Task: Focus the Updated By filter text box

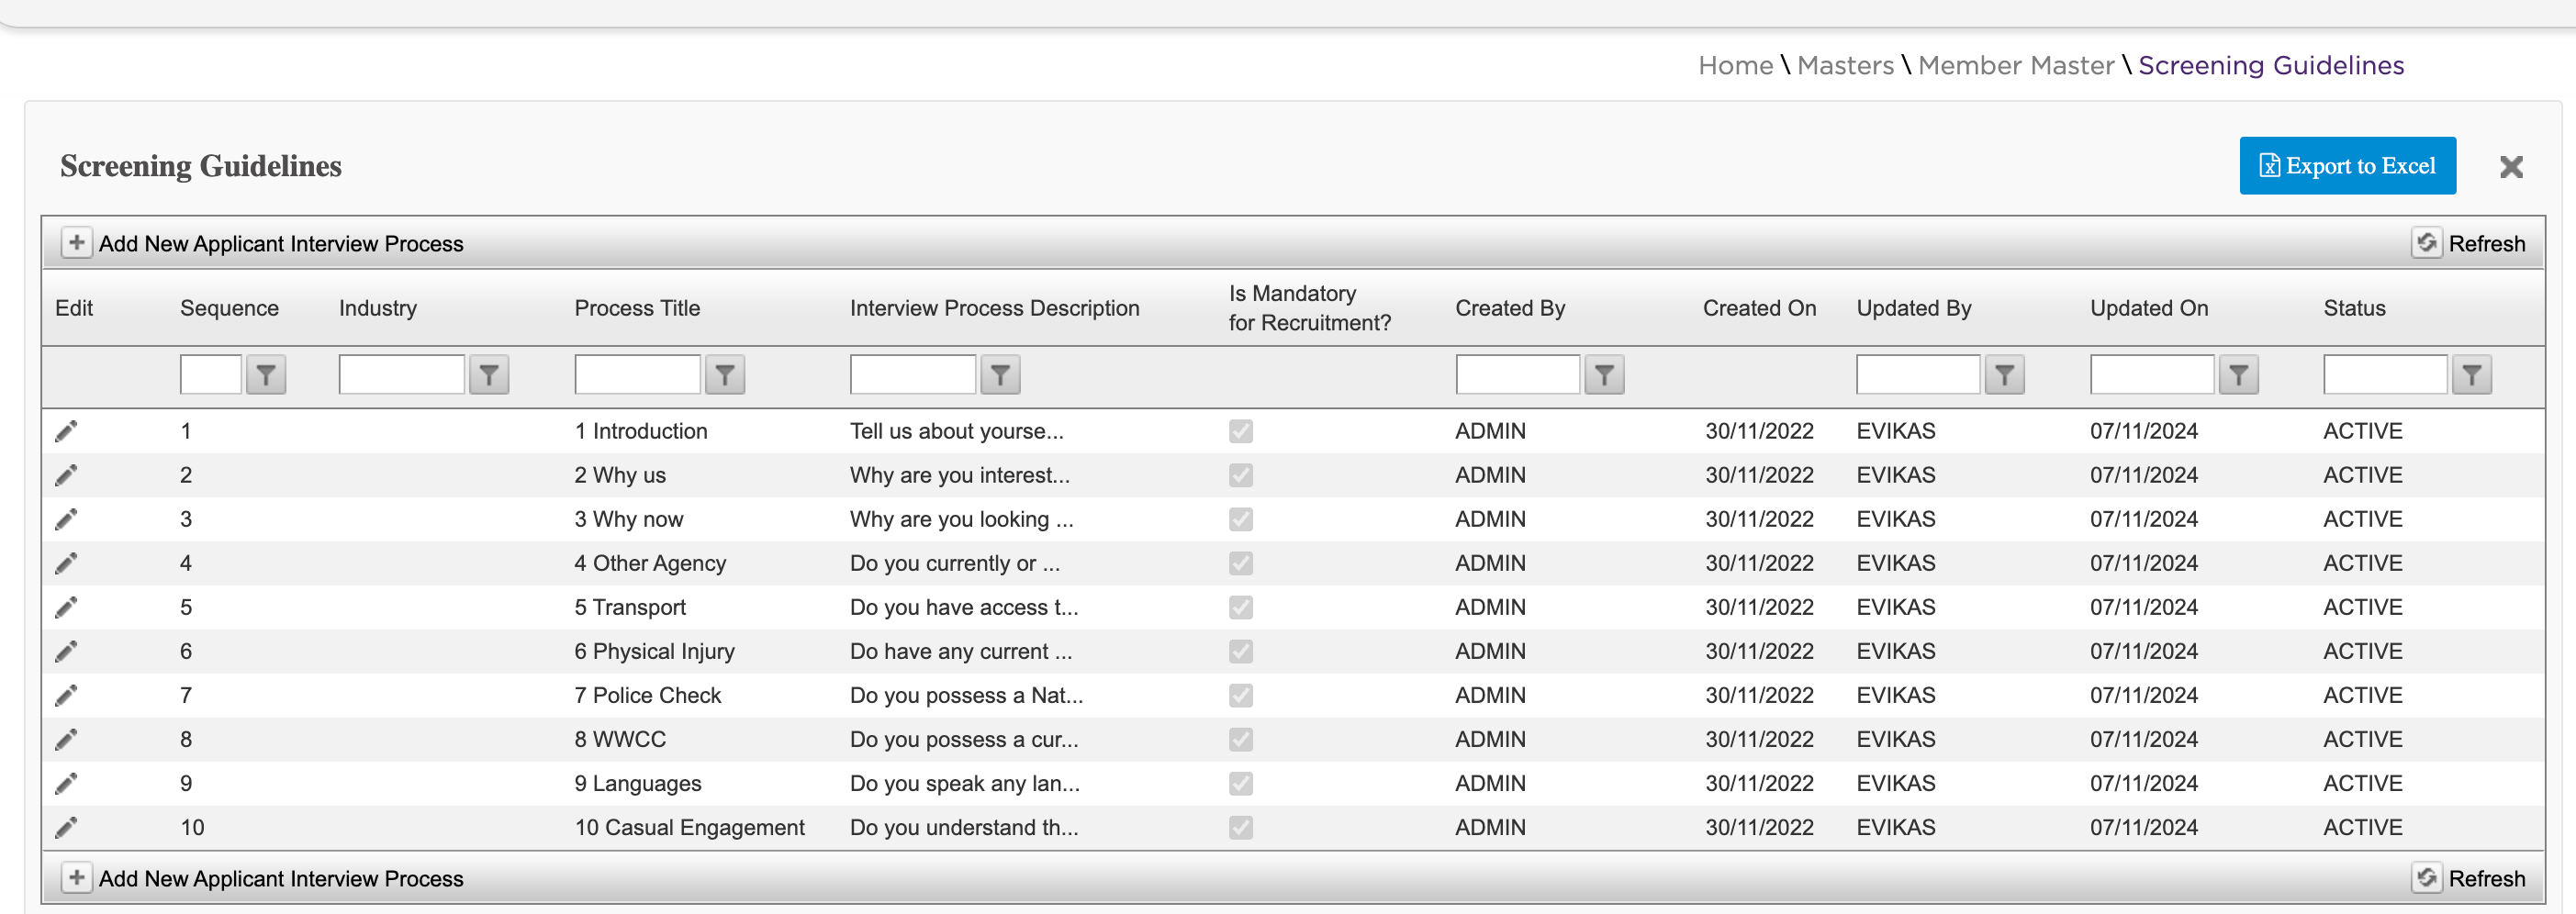Action: click(x=1918, y=375)
